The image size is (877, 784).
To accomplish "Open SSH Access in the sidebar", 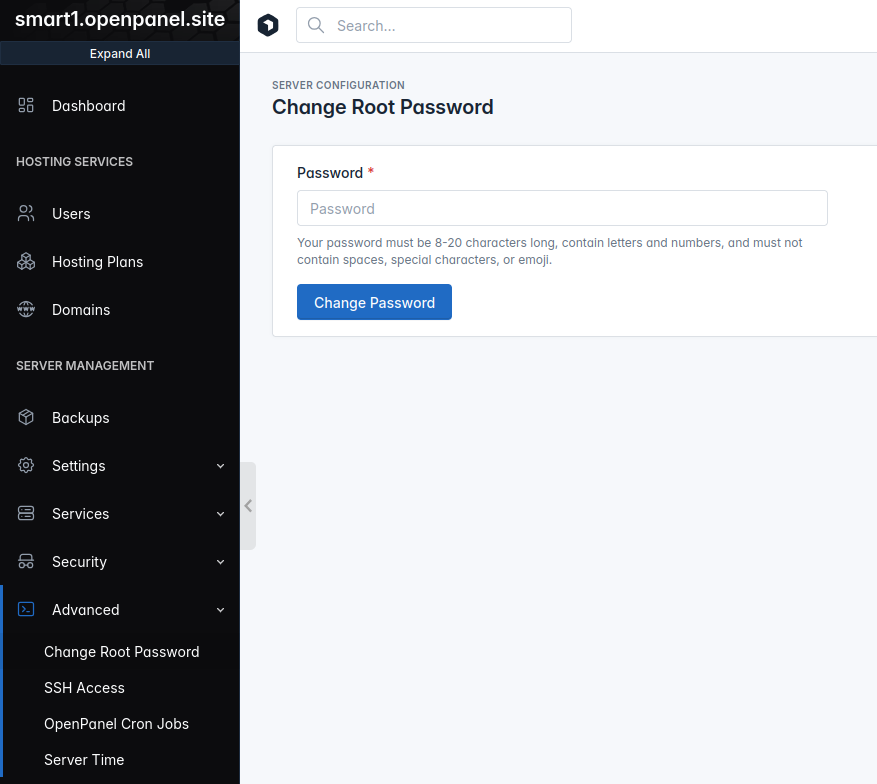I will click(x=84, y=688).
